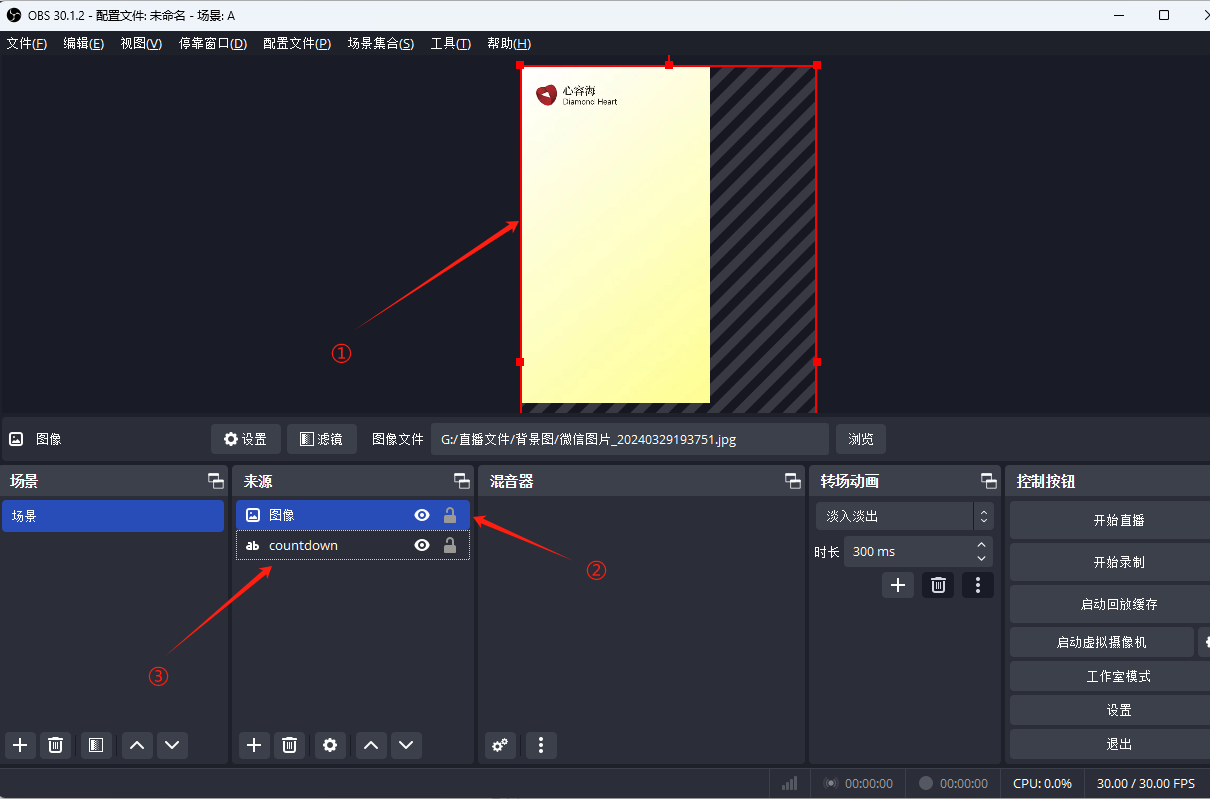Hide the 图像 source with the eye icon

(x=422, y=515)
